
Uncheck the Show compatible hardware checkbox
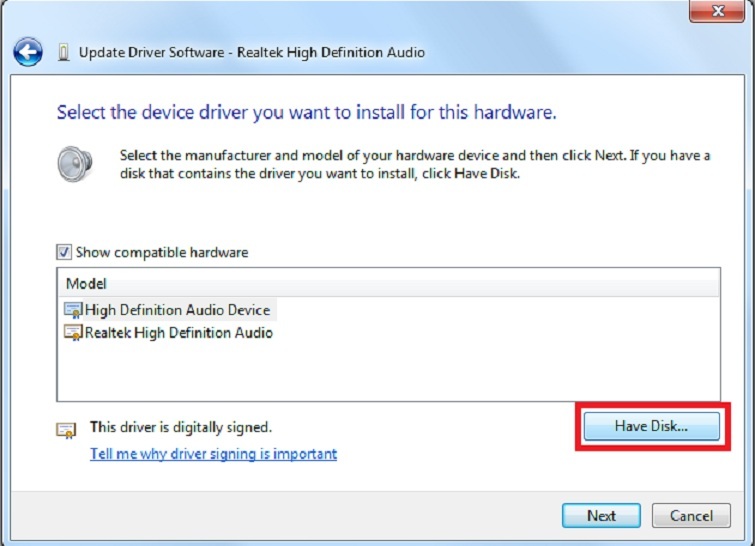64,253
